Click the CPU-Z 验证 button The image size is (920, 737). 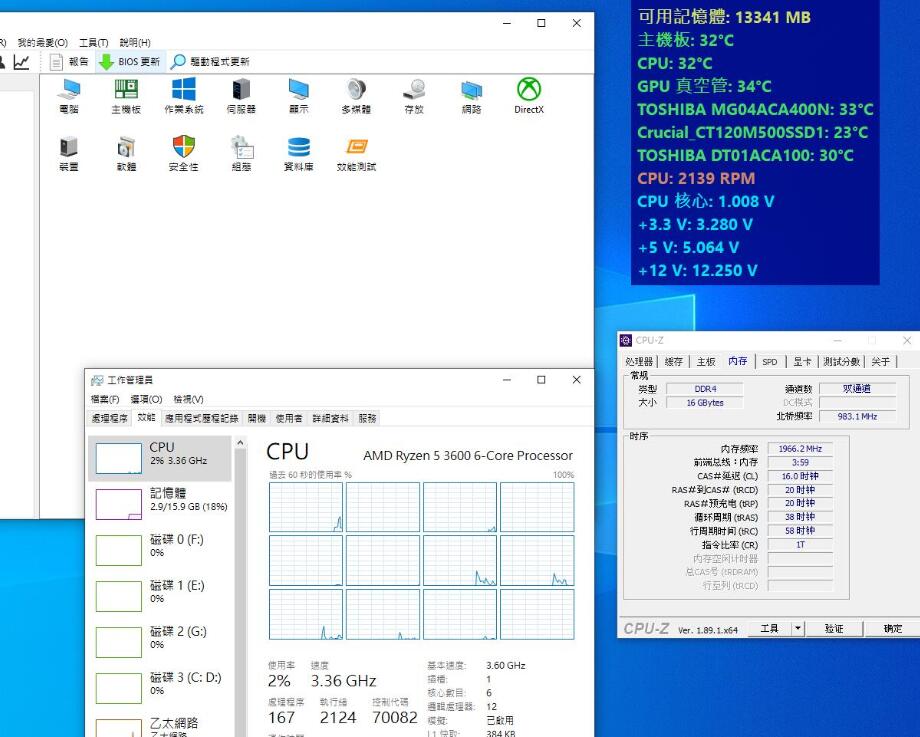tap(834, 628)
